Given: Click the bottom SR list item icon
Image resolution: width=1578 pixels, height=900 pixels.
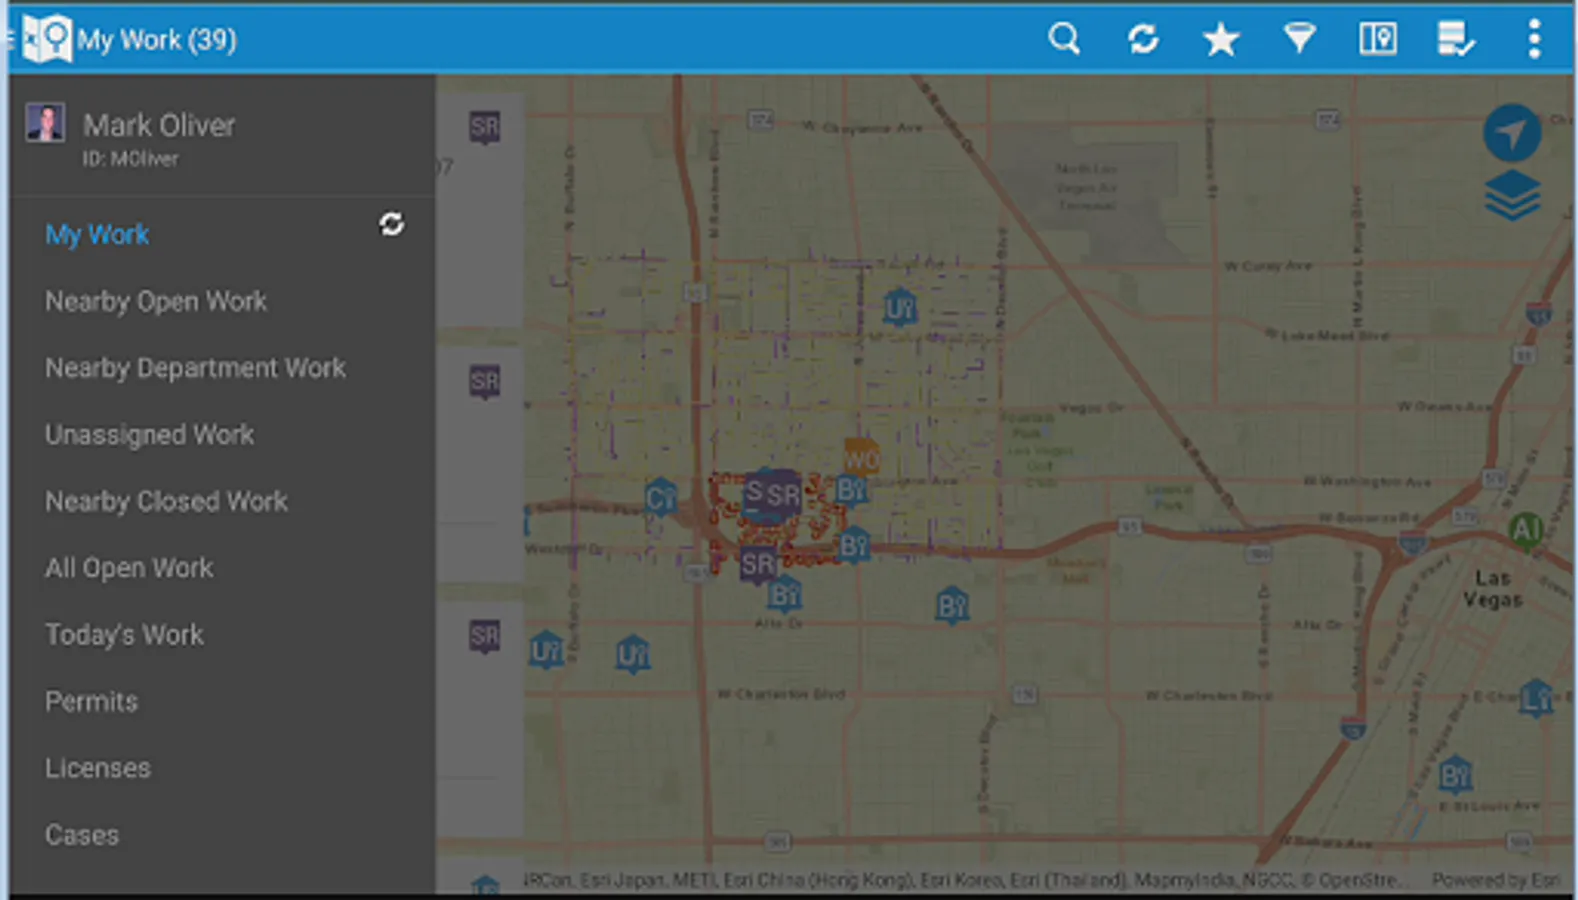Looking at the screenshot, I should 485,636.
